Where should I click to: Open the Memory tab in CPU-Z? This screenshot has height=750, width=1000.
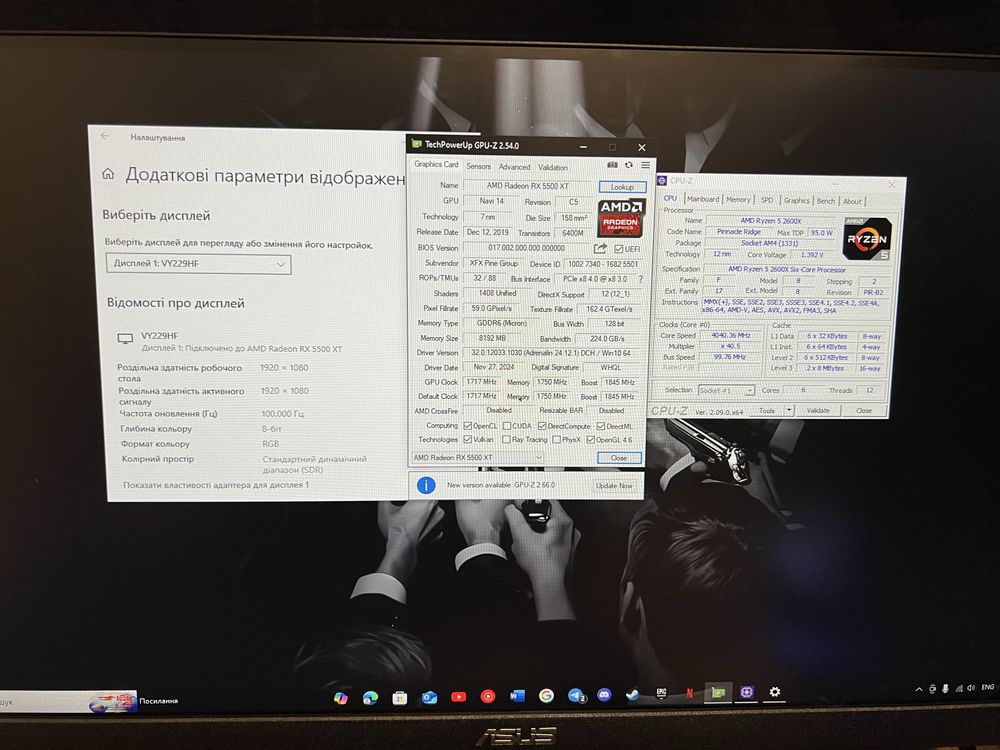click(738, 200)
